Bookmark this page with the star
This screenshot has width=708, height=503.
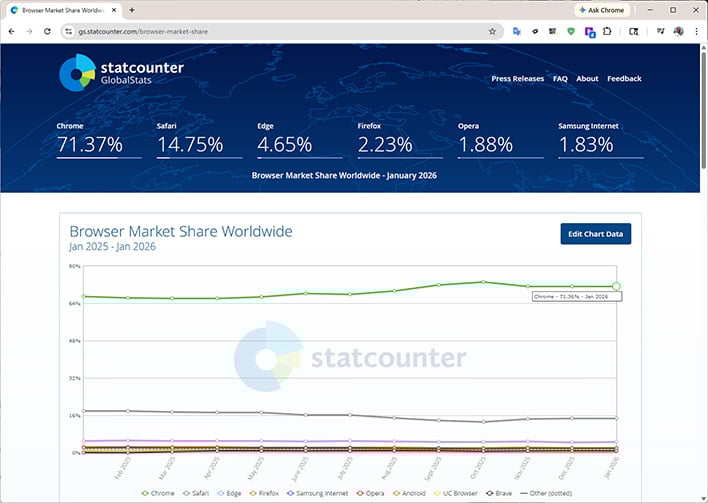tap(492, 32)
